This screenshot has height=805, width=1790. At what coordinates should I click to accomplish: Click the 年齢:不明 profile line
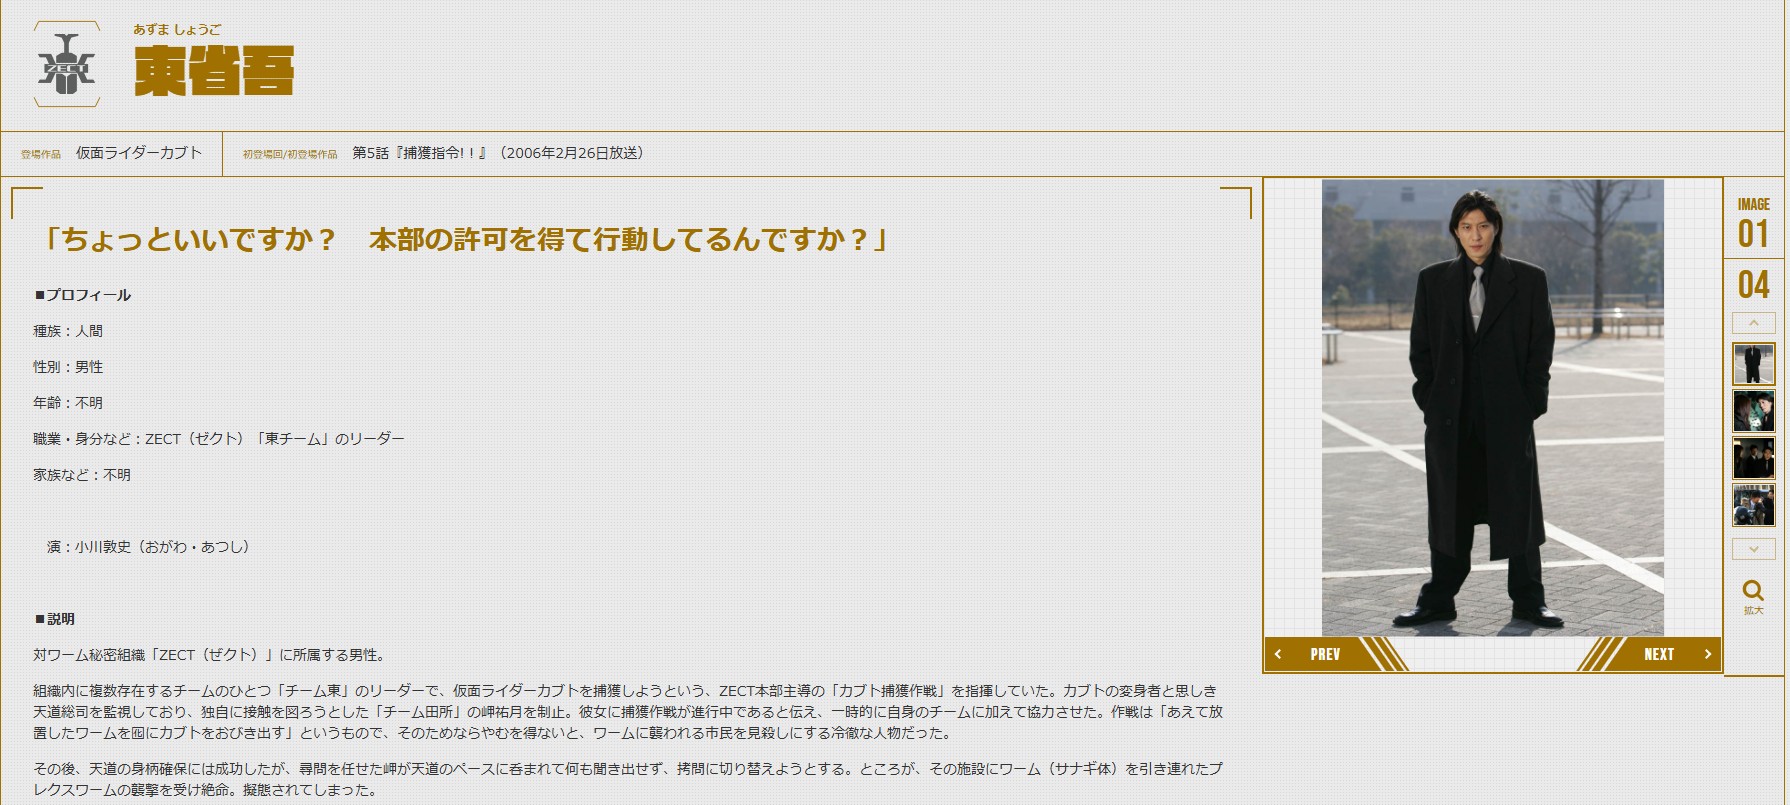click(68, 403)
